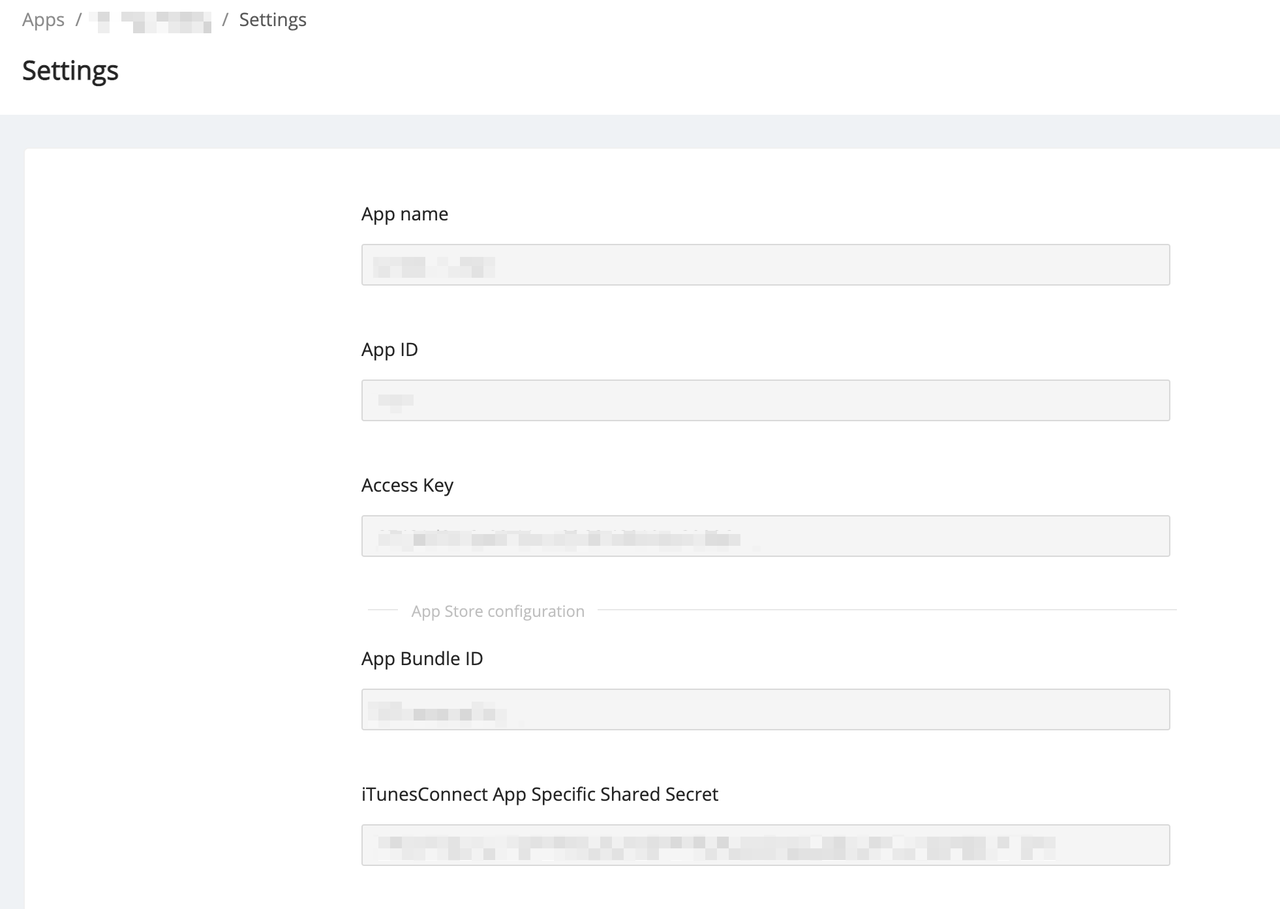
Task: Click the App Store configuration section title
Action: (x=497, y=611)
